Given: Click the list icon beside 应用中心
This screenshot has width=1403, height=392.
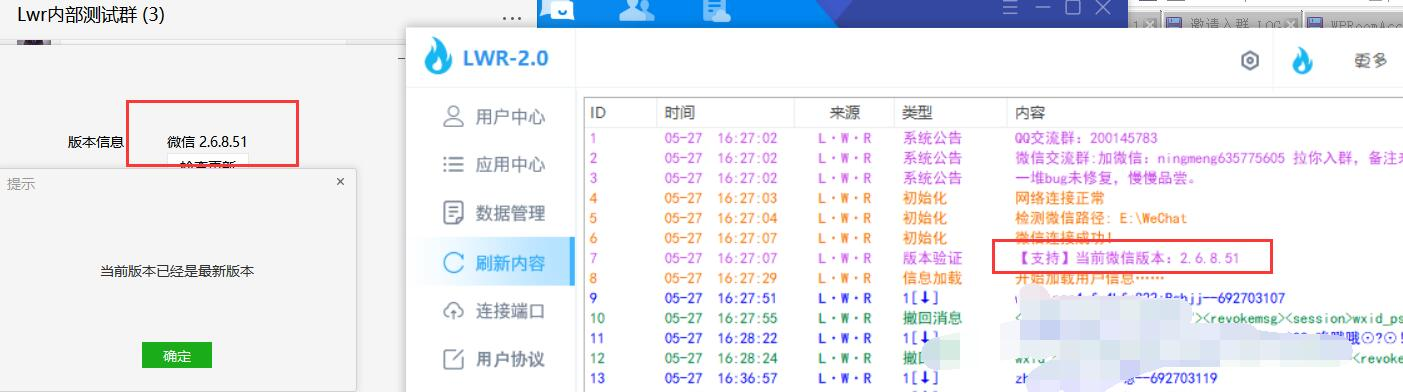Looking at the screenshot, I should pyautogui.click(x=453, y=164).
